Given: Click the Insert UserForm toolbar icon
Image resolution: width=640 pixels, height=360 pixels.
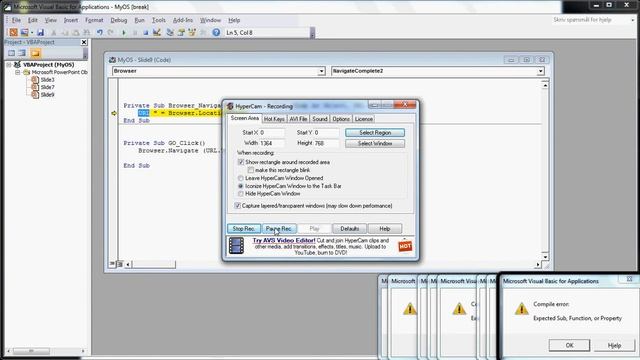Looking at the screenshot, I should (24, 32).
